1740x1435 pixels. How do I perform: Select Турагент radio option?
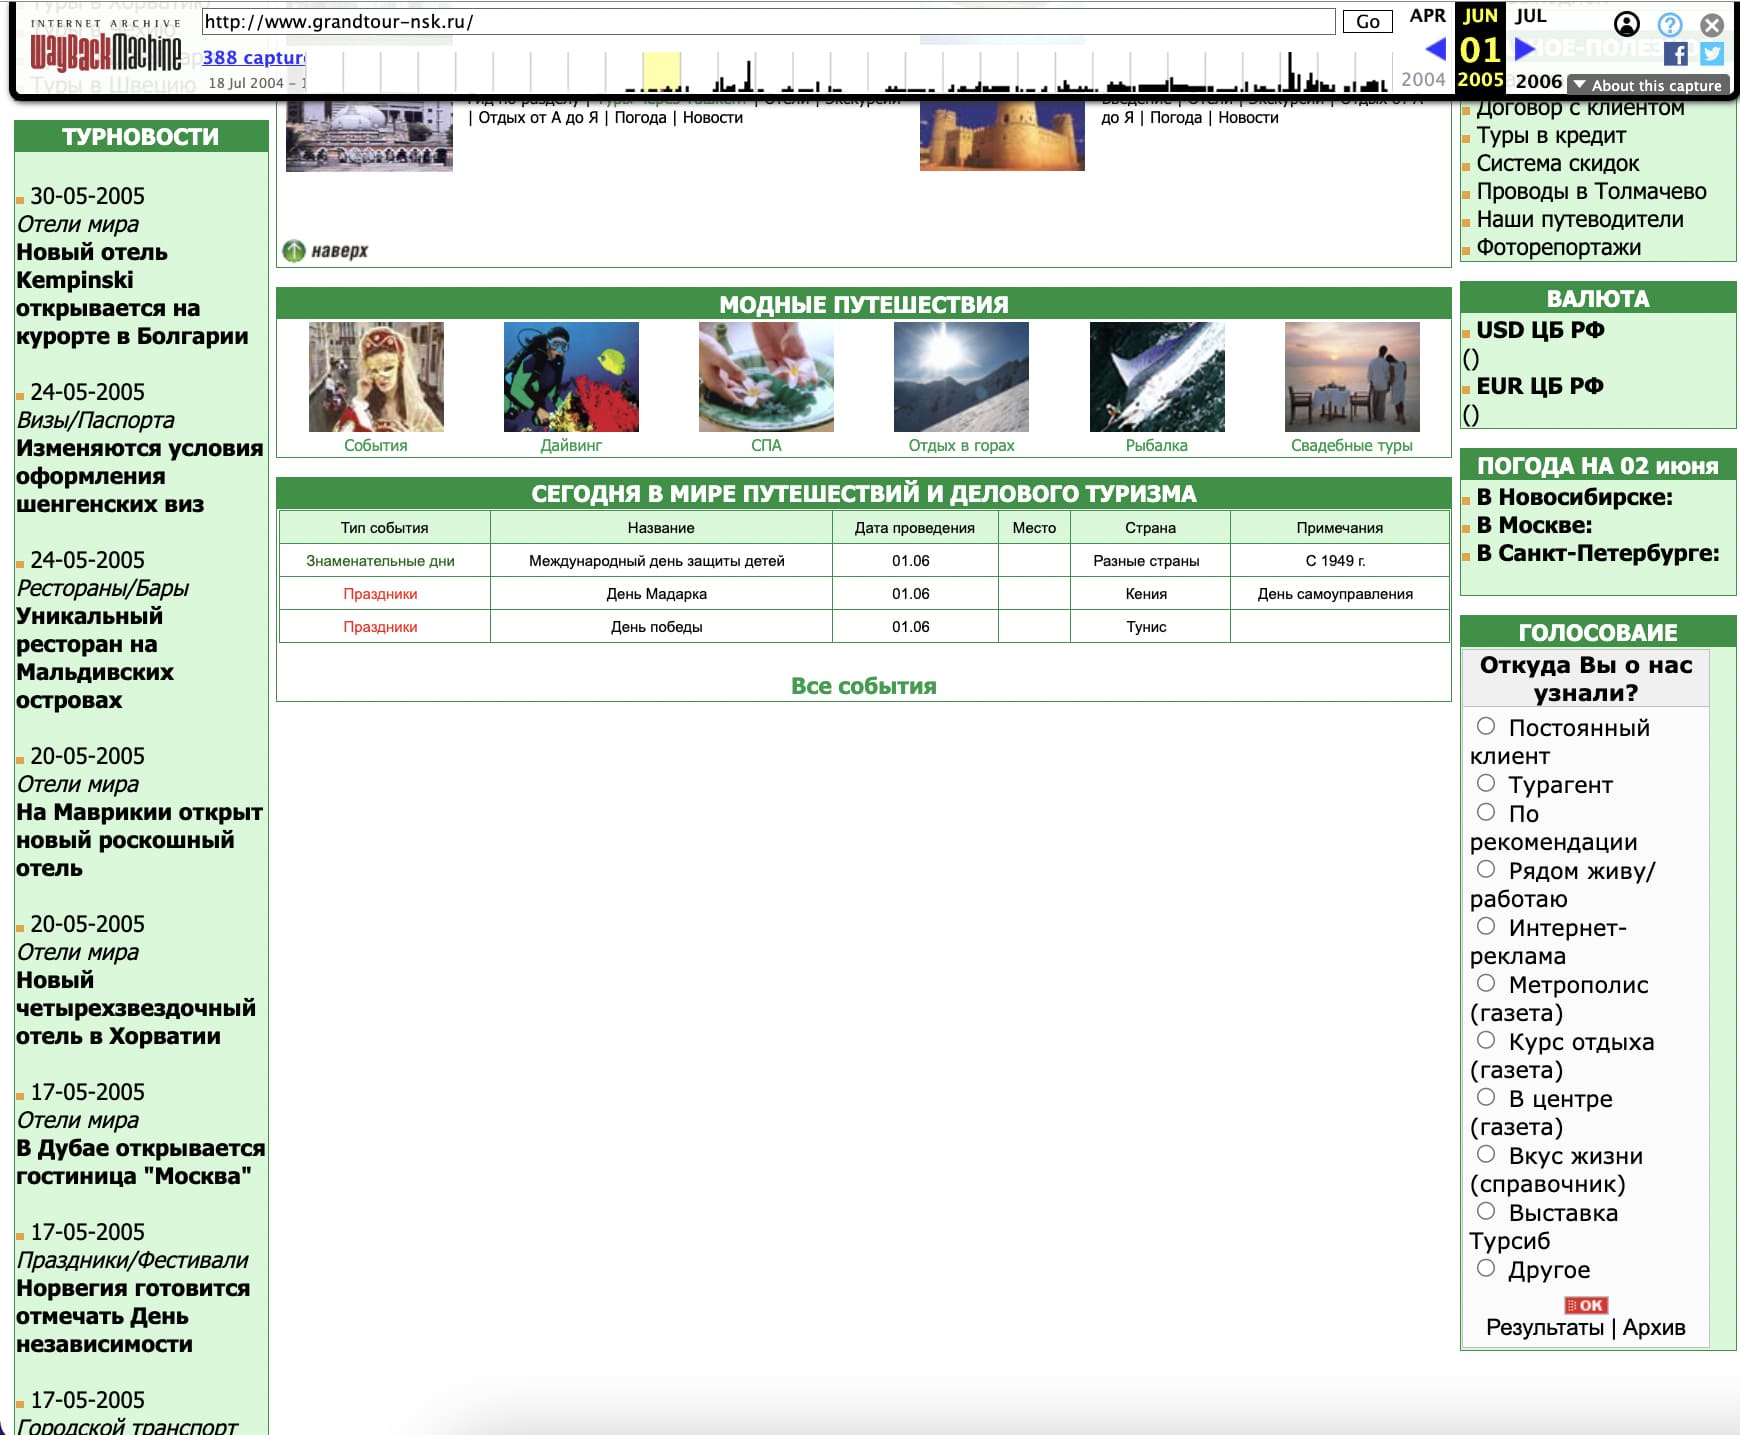click(x=1486, y=783)
